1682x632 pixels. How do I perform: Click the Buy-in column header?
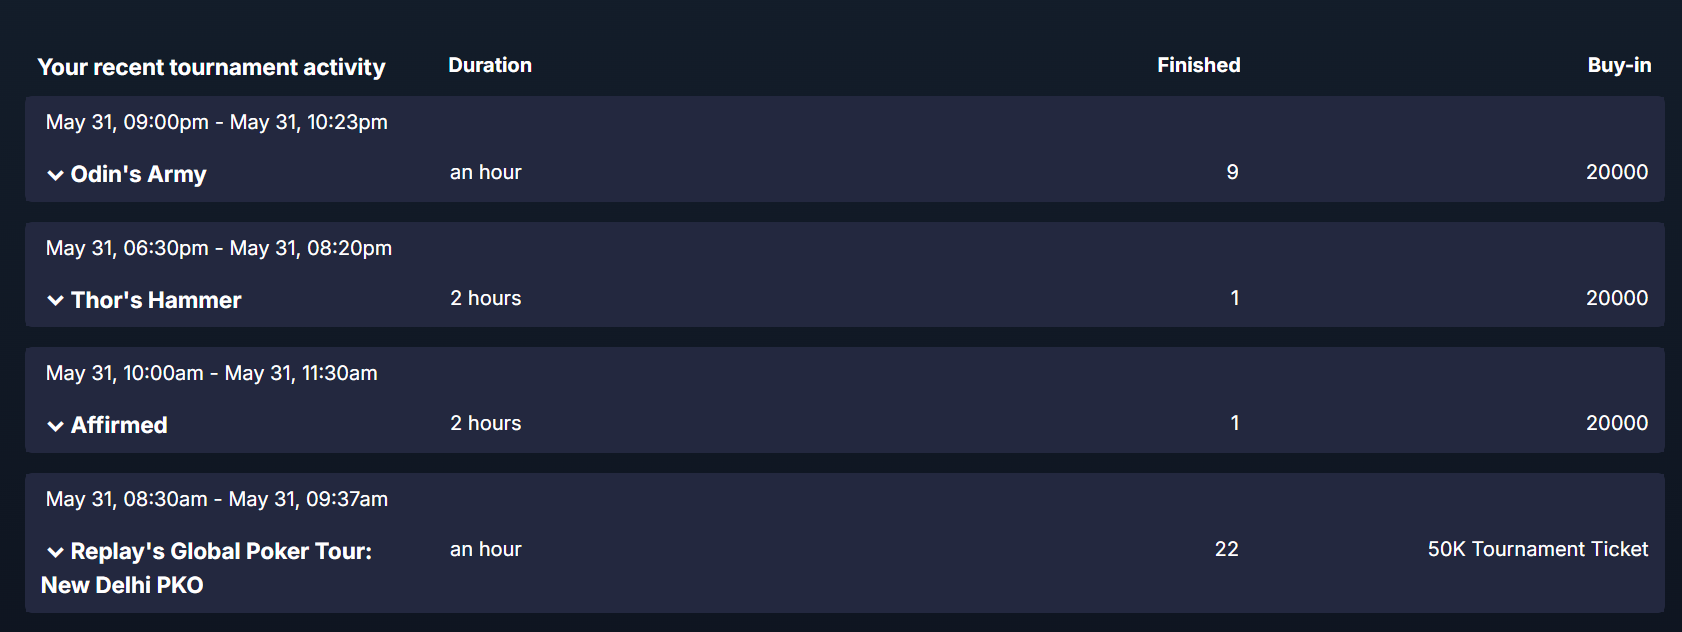coord(1619,65)
